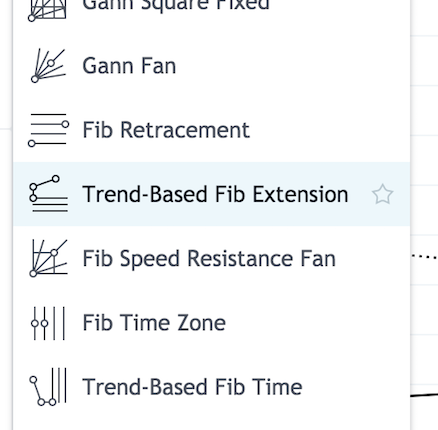Select the Gann Square Fixed text label
The height and width of the screenshot is (430, 438).
(176, 6)
